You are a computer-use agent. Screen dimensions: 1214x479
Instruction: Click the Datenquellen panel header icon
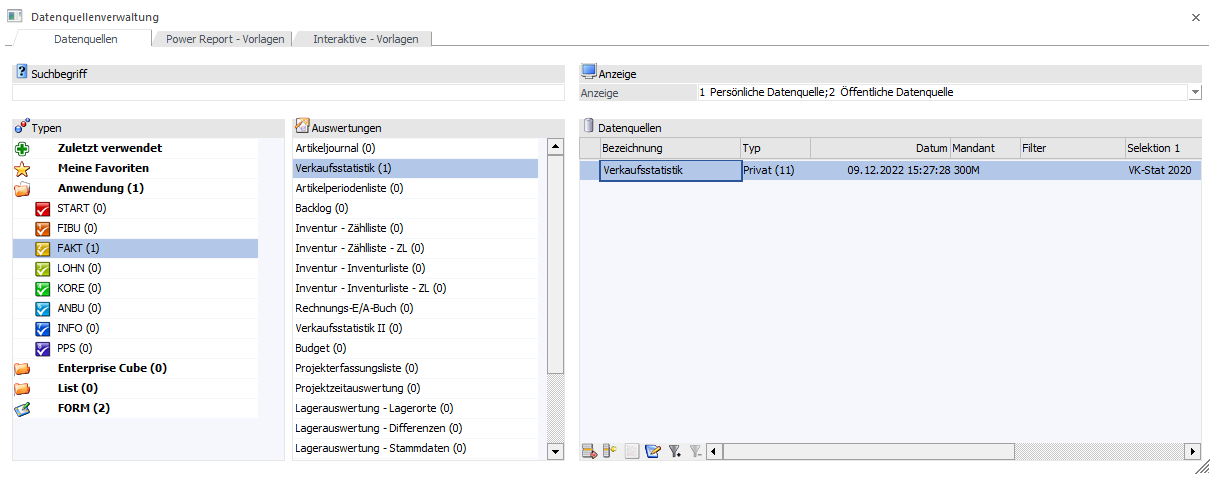[x=588, y=127]
